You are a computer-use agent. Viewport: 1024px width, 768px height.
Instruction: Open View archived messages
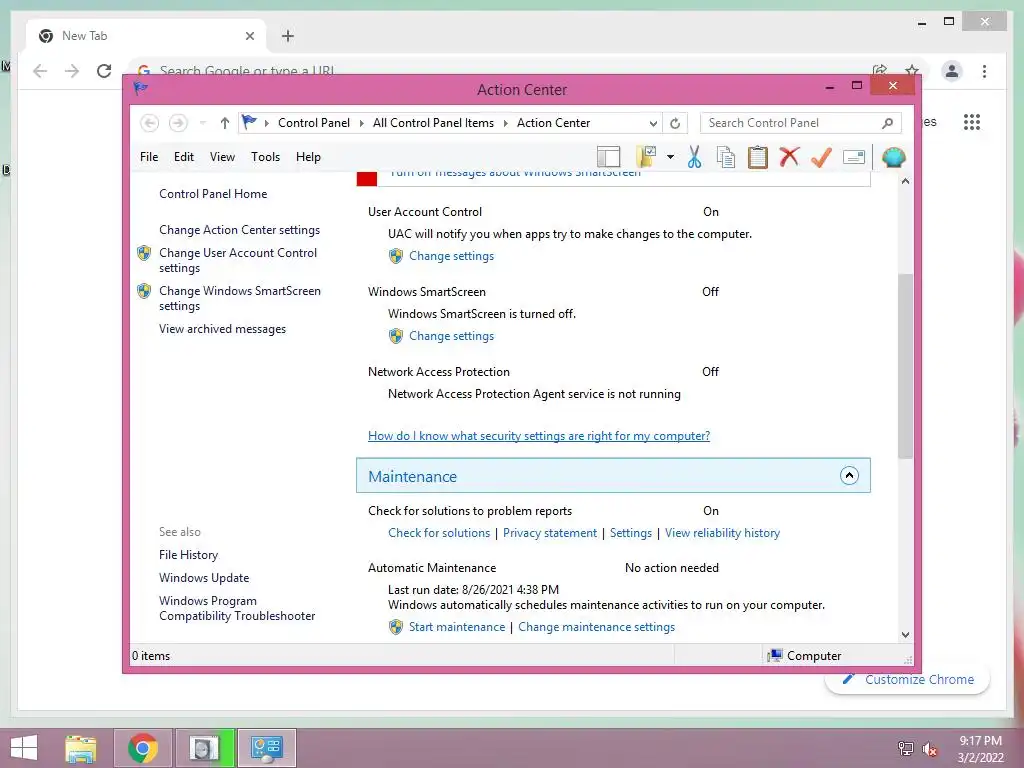coord(223,329)
